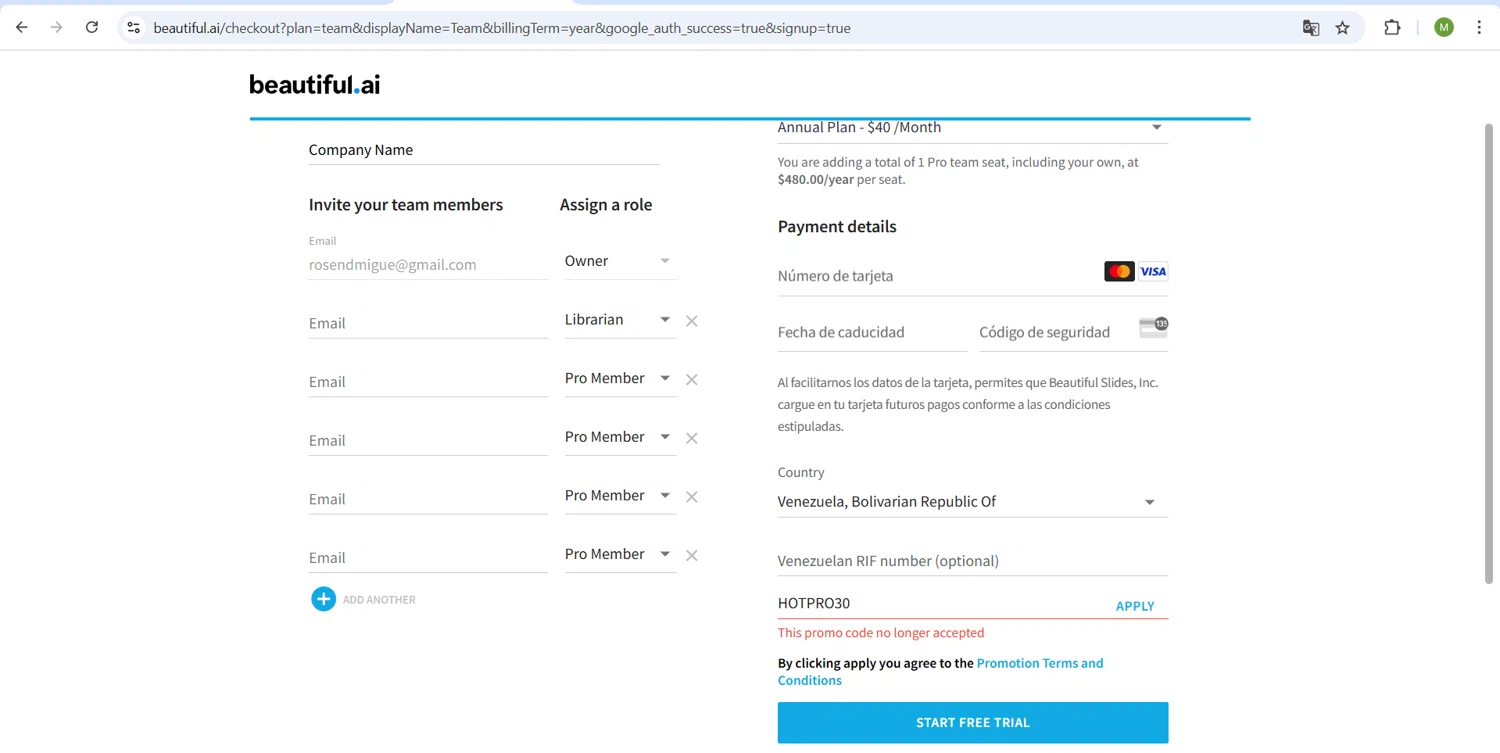Remove the first Pro Member invite row
The height and width of the screenshot is (753, 1500).
(x=692, y=380)
